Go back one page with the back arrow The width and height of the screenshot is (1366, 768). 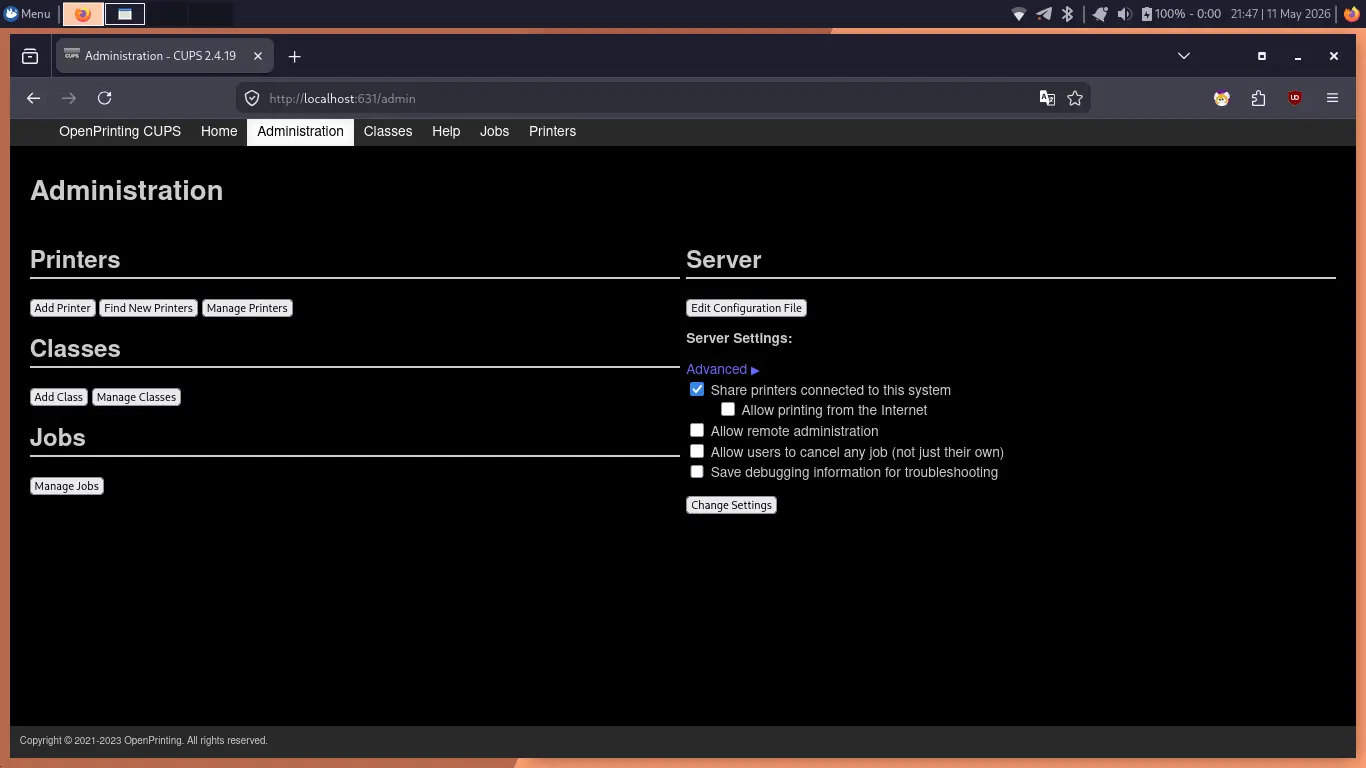coord(33,98)
